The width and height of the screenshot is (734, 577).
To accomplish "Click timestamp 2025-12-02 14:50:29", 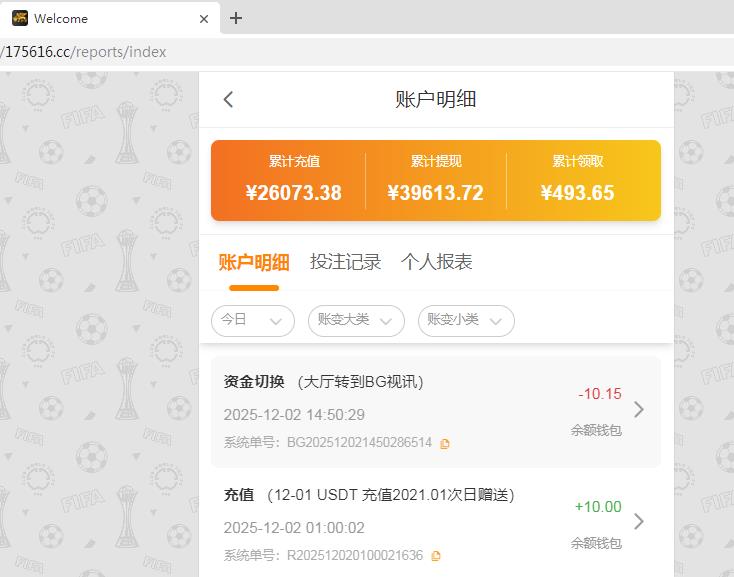I will pyautogui.click(x=294, y=415).
